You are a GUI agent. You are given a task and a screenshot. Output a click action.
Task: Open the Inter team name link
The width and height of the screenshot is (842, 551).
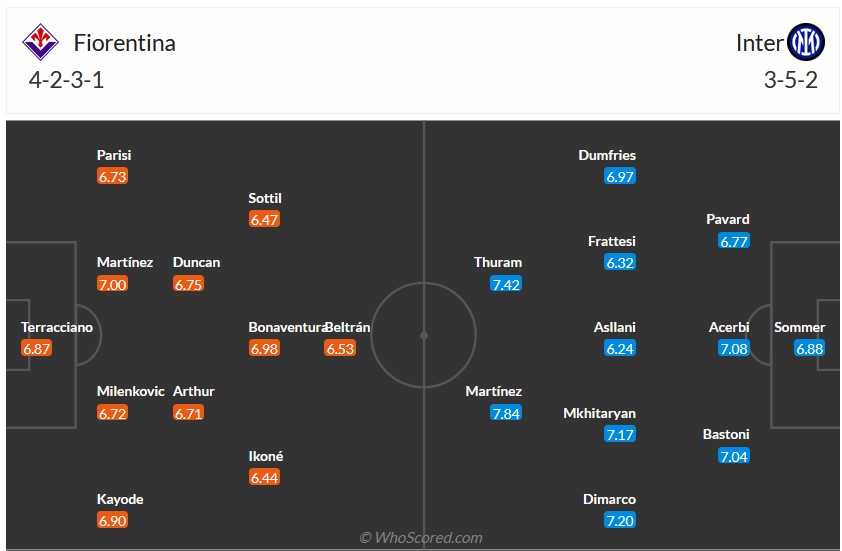pyautogui.click(x=759, y=42)
